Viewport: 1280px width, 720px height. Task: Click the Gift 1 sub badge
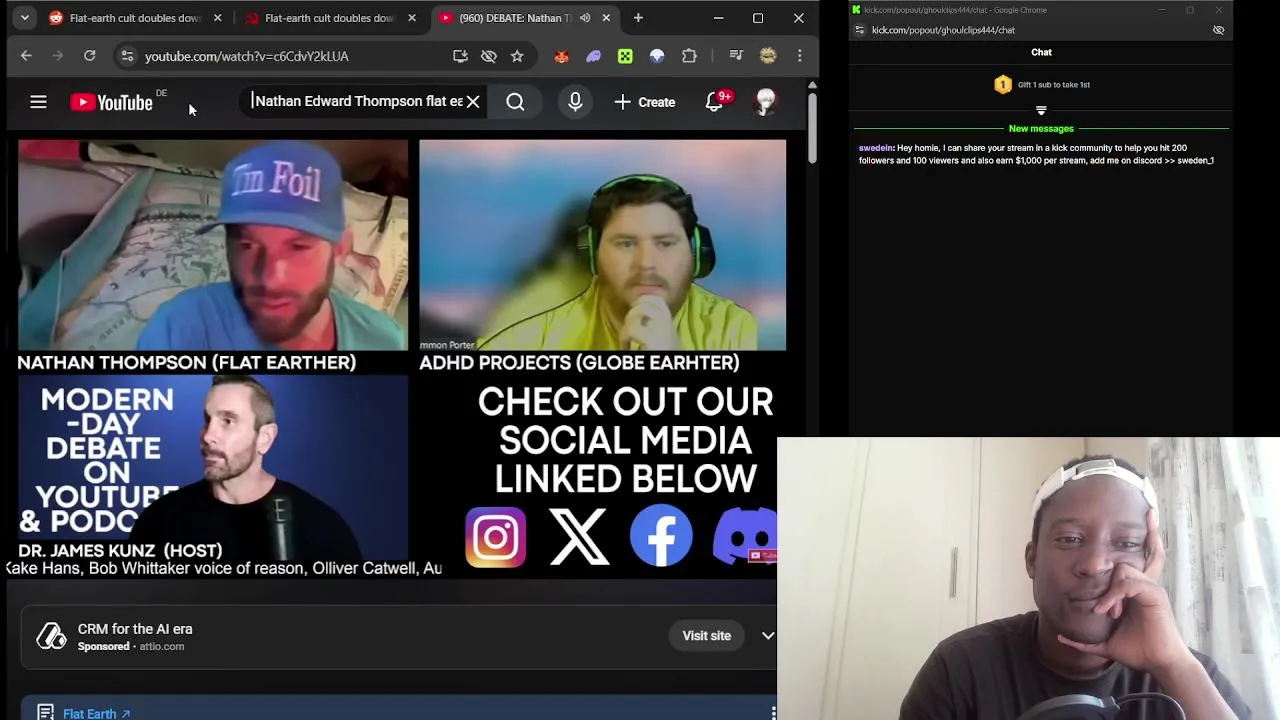(x=1003, y=85)
